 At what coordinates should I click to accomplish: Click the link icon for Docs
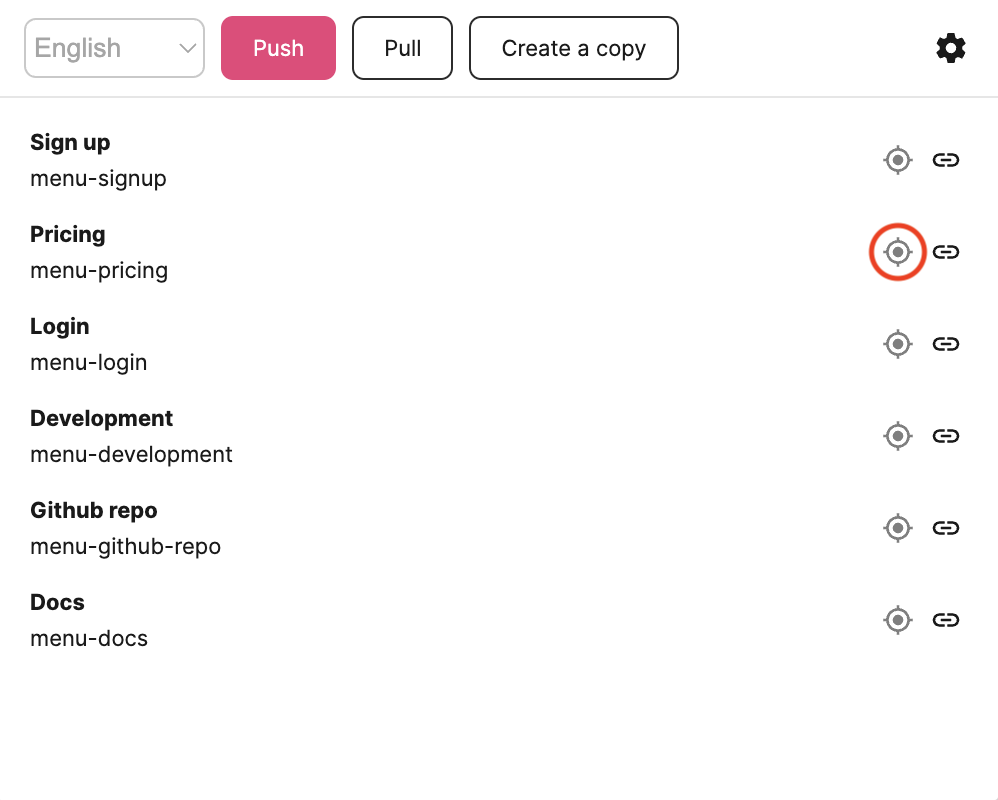coord(946,620)
